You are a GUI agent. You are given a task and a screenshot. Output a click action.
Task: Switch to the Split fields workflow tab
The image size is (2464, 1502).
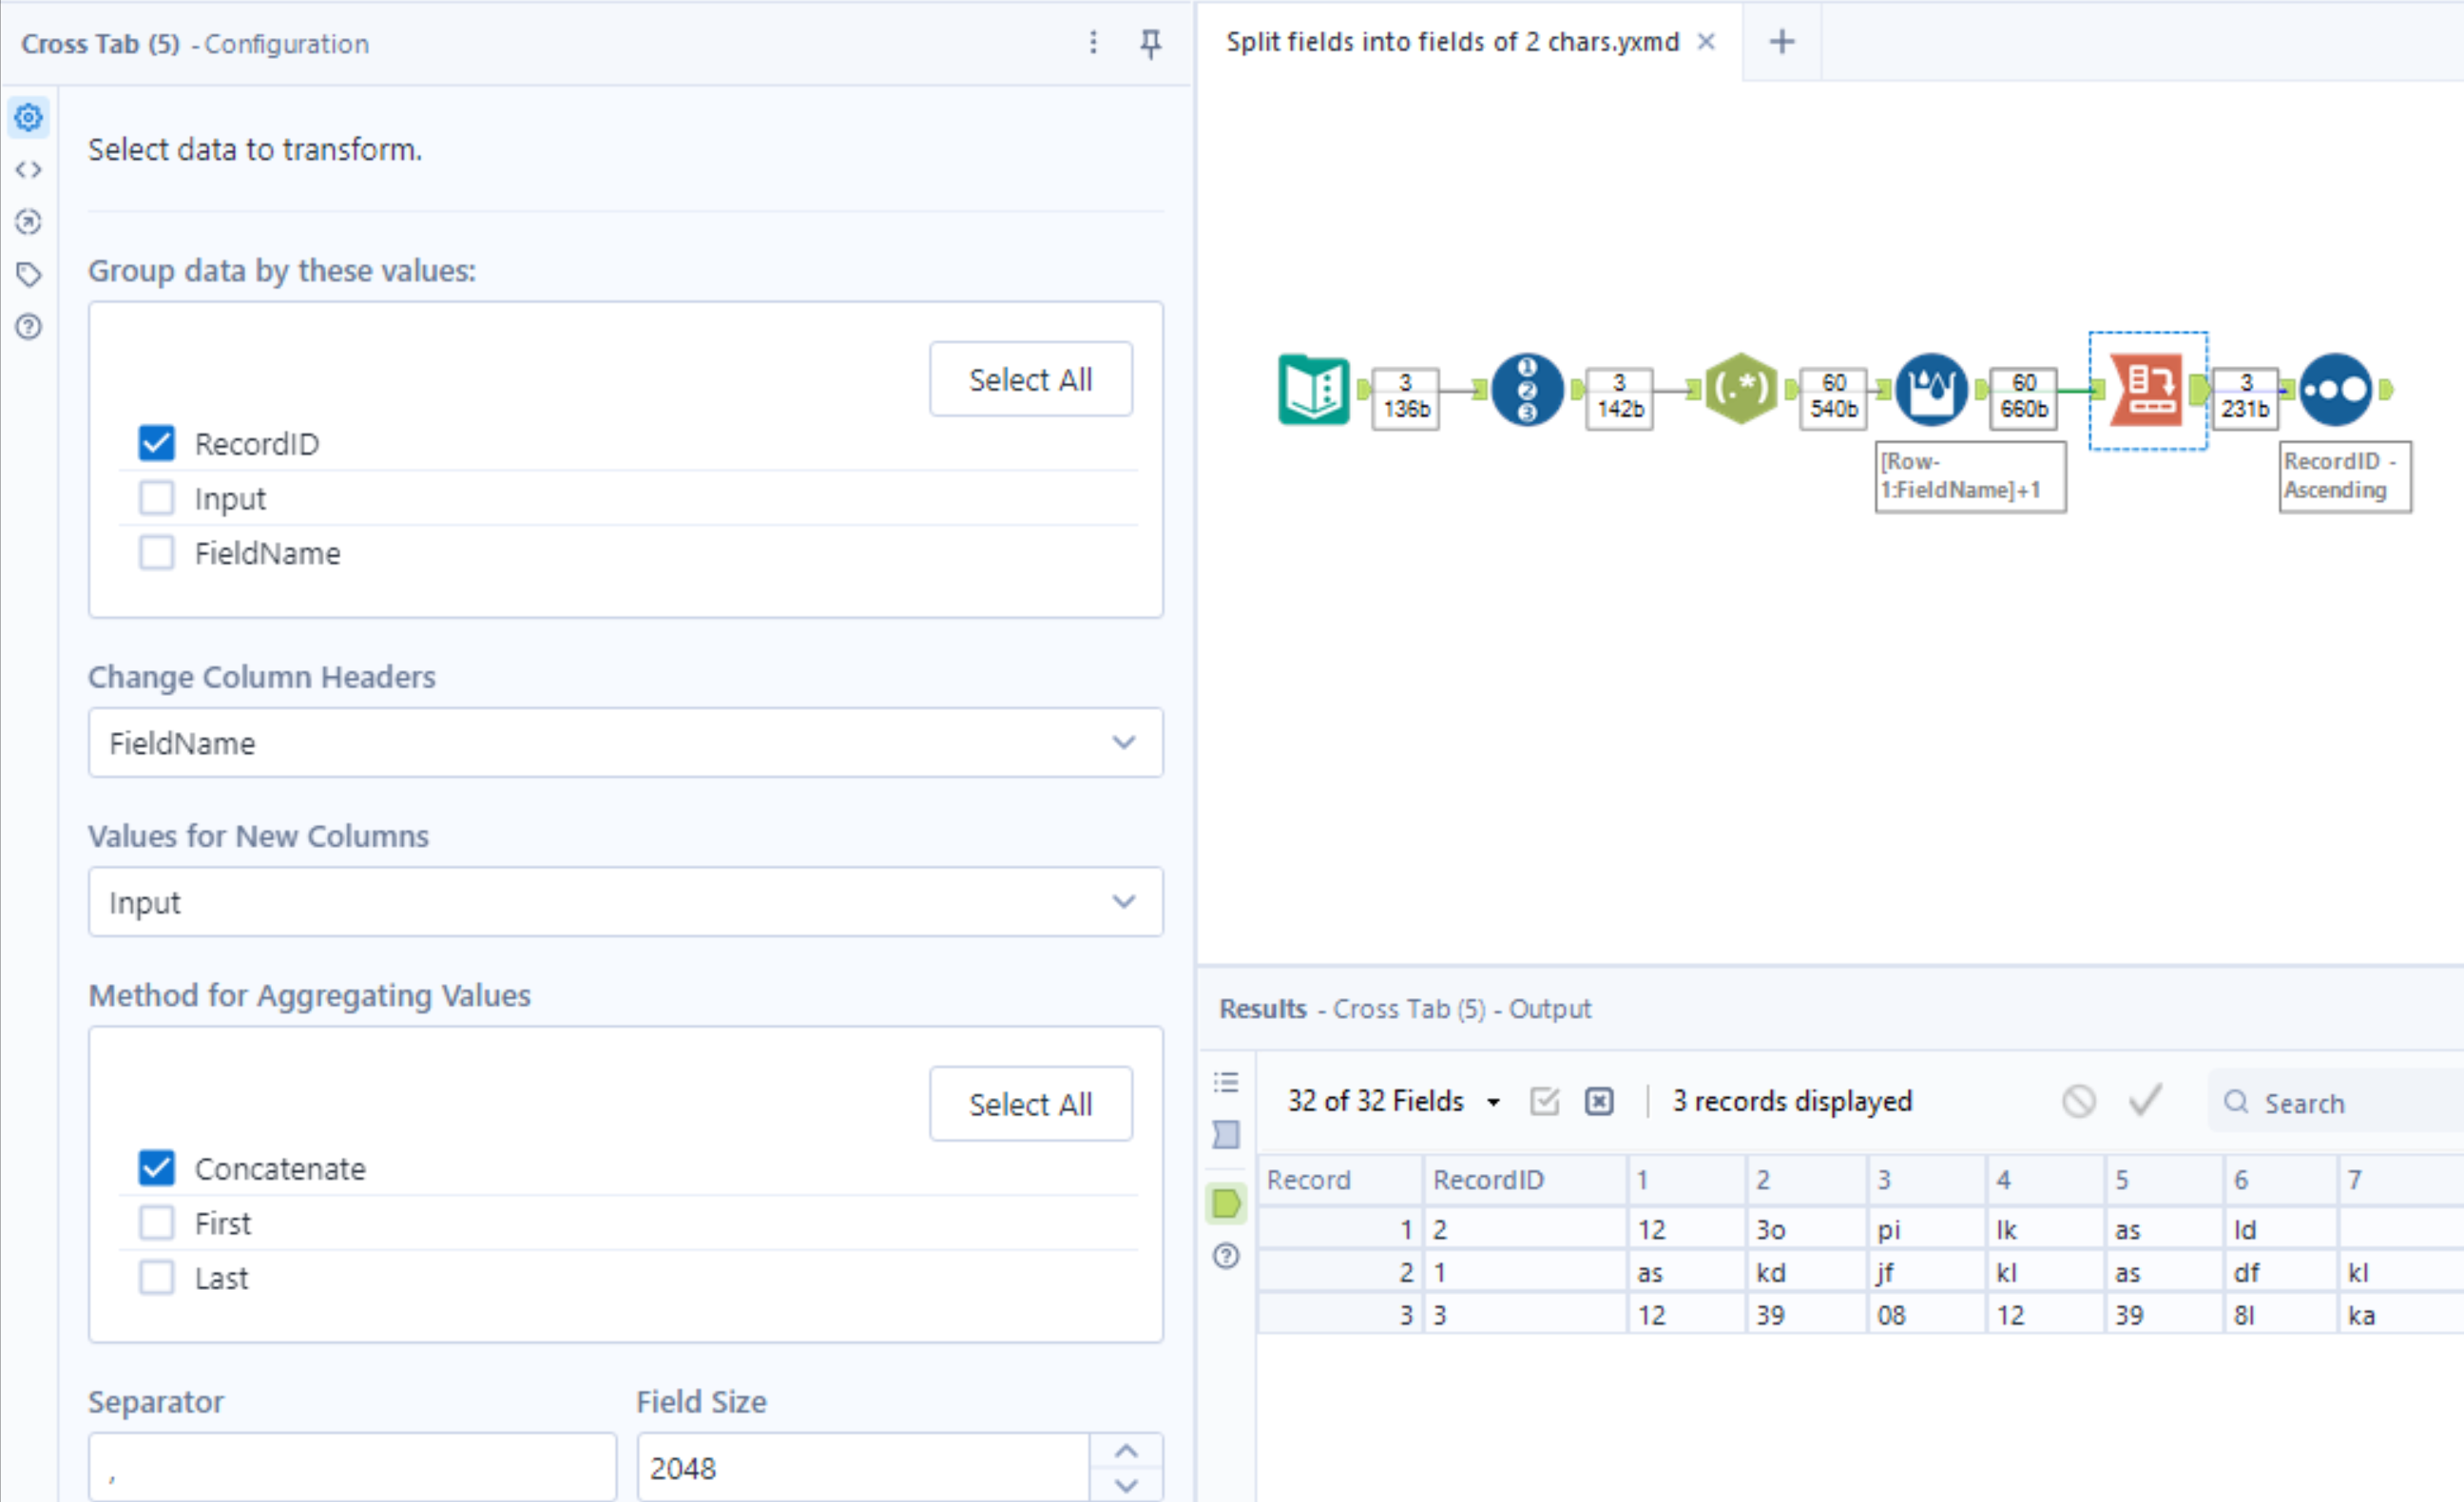click(1452, 42)
